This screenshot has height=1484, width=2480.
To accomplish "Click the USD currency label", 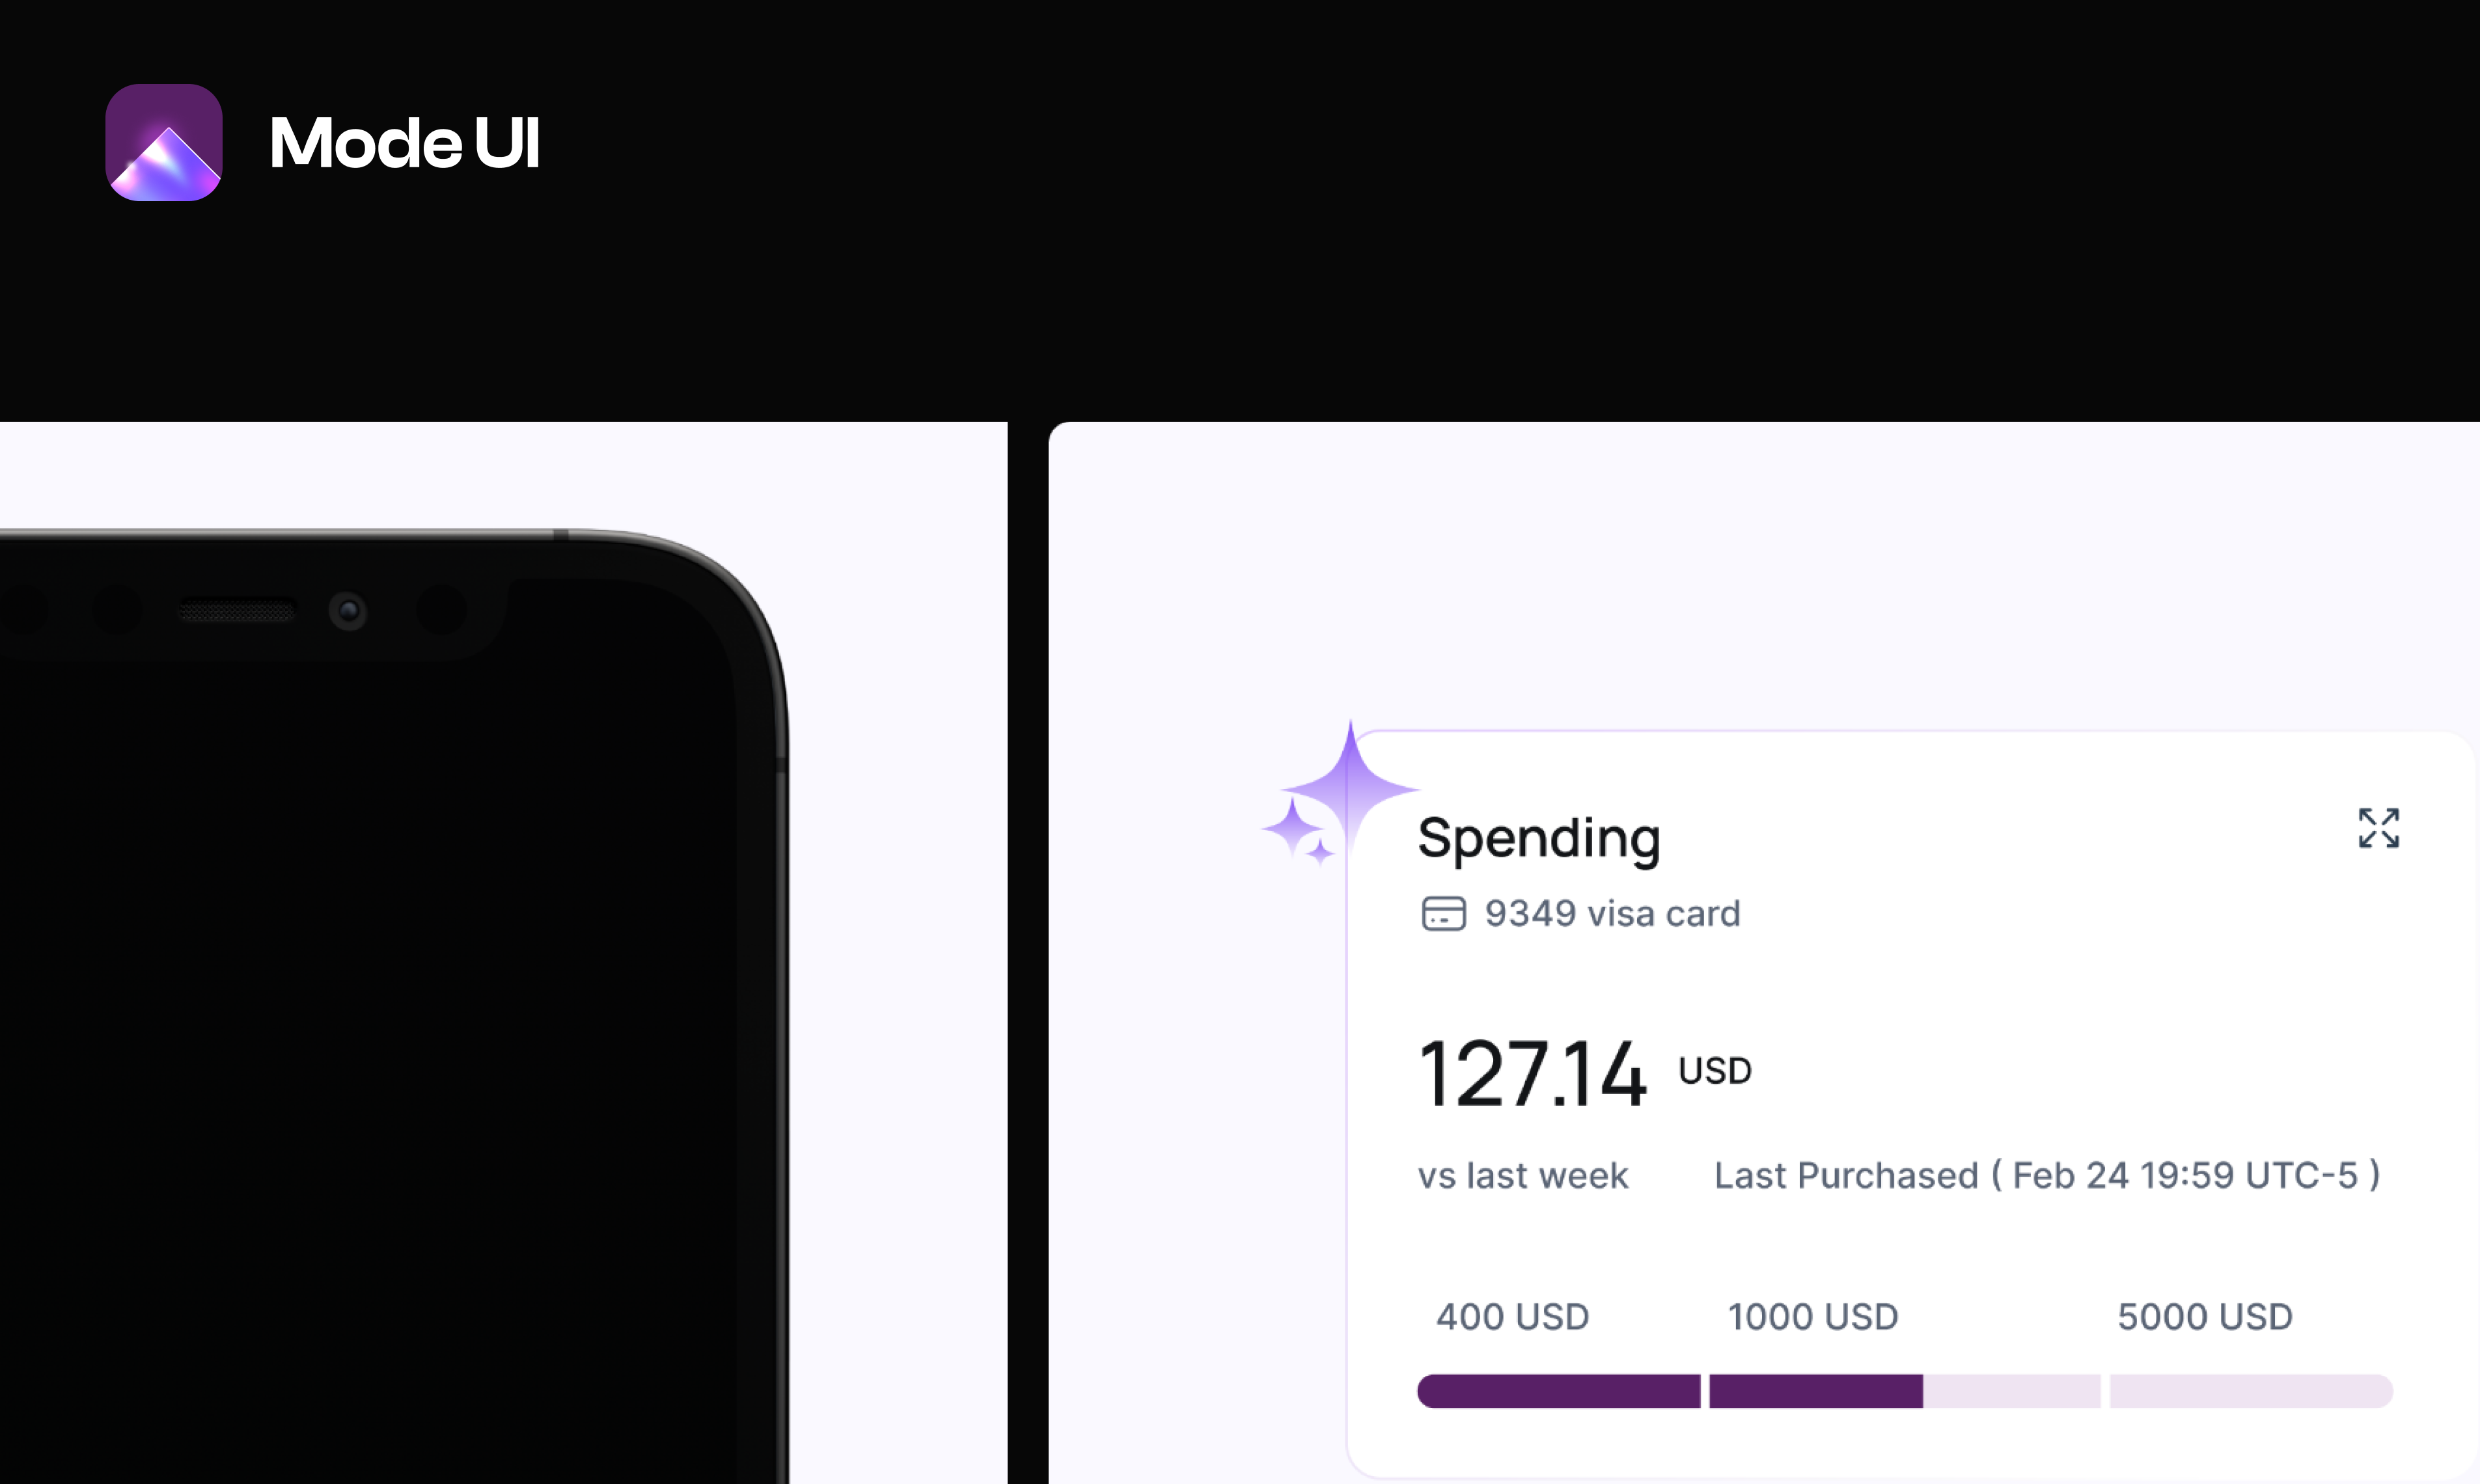I will pyautogui.click(x=1714, y=1070).
